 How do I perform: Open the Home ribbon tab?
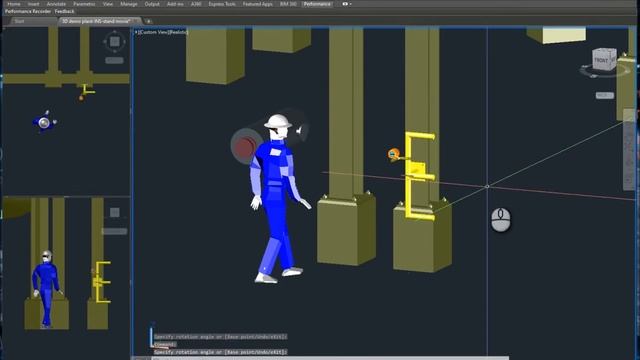(13, 4)
